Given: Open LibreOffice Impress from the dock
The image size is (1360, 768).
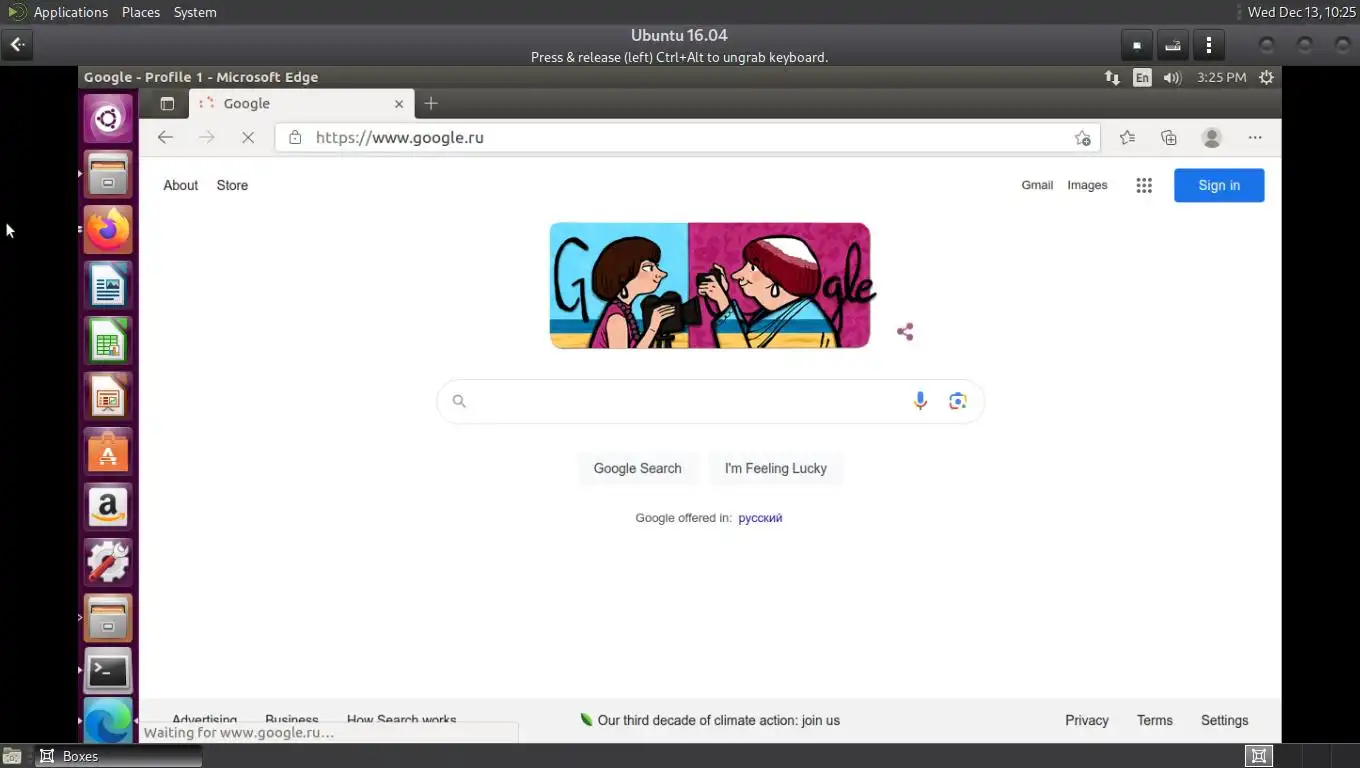Looking at the screenshot, I should point(108,398).
